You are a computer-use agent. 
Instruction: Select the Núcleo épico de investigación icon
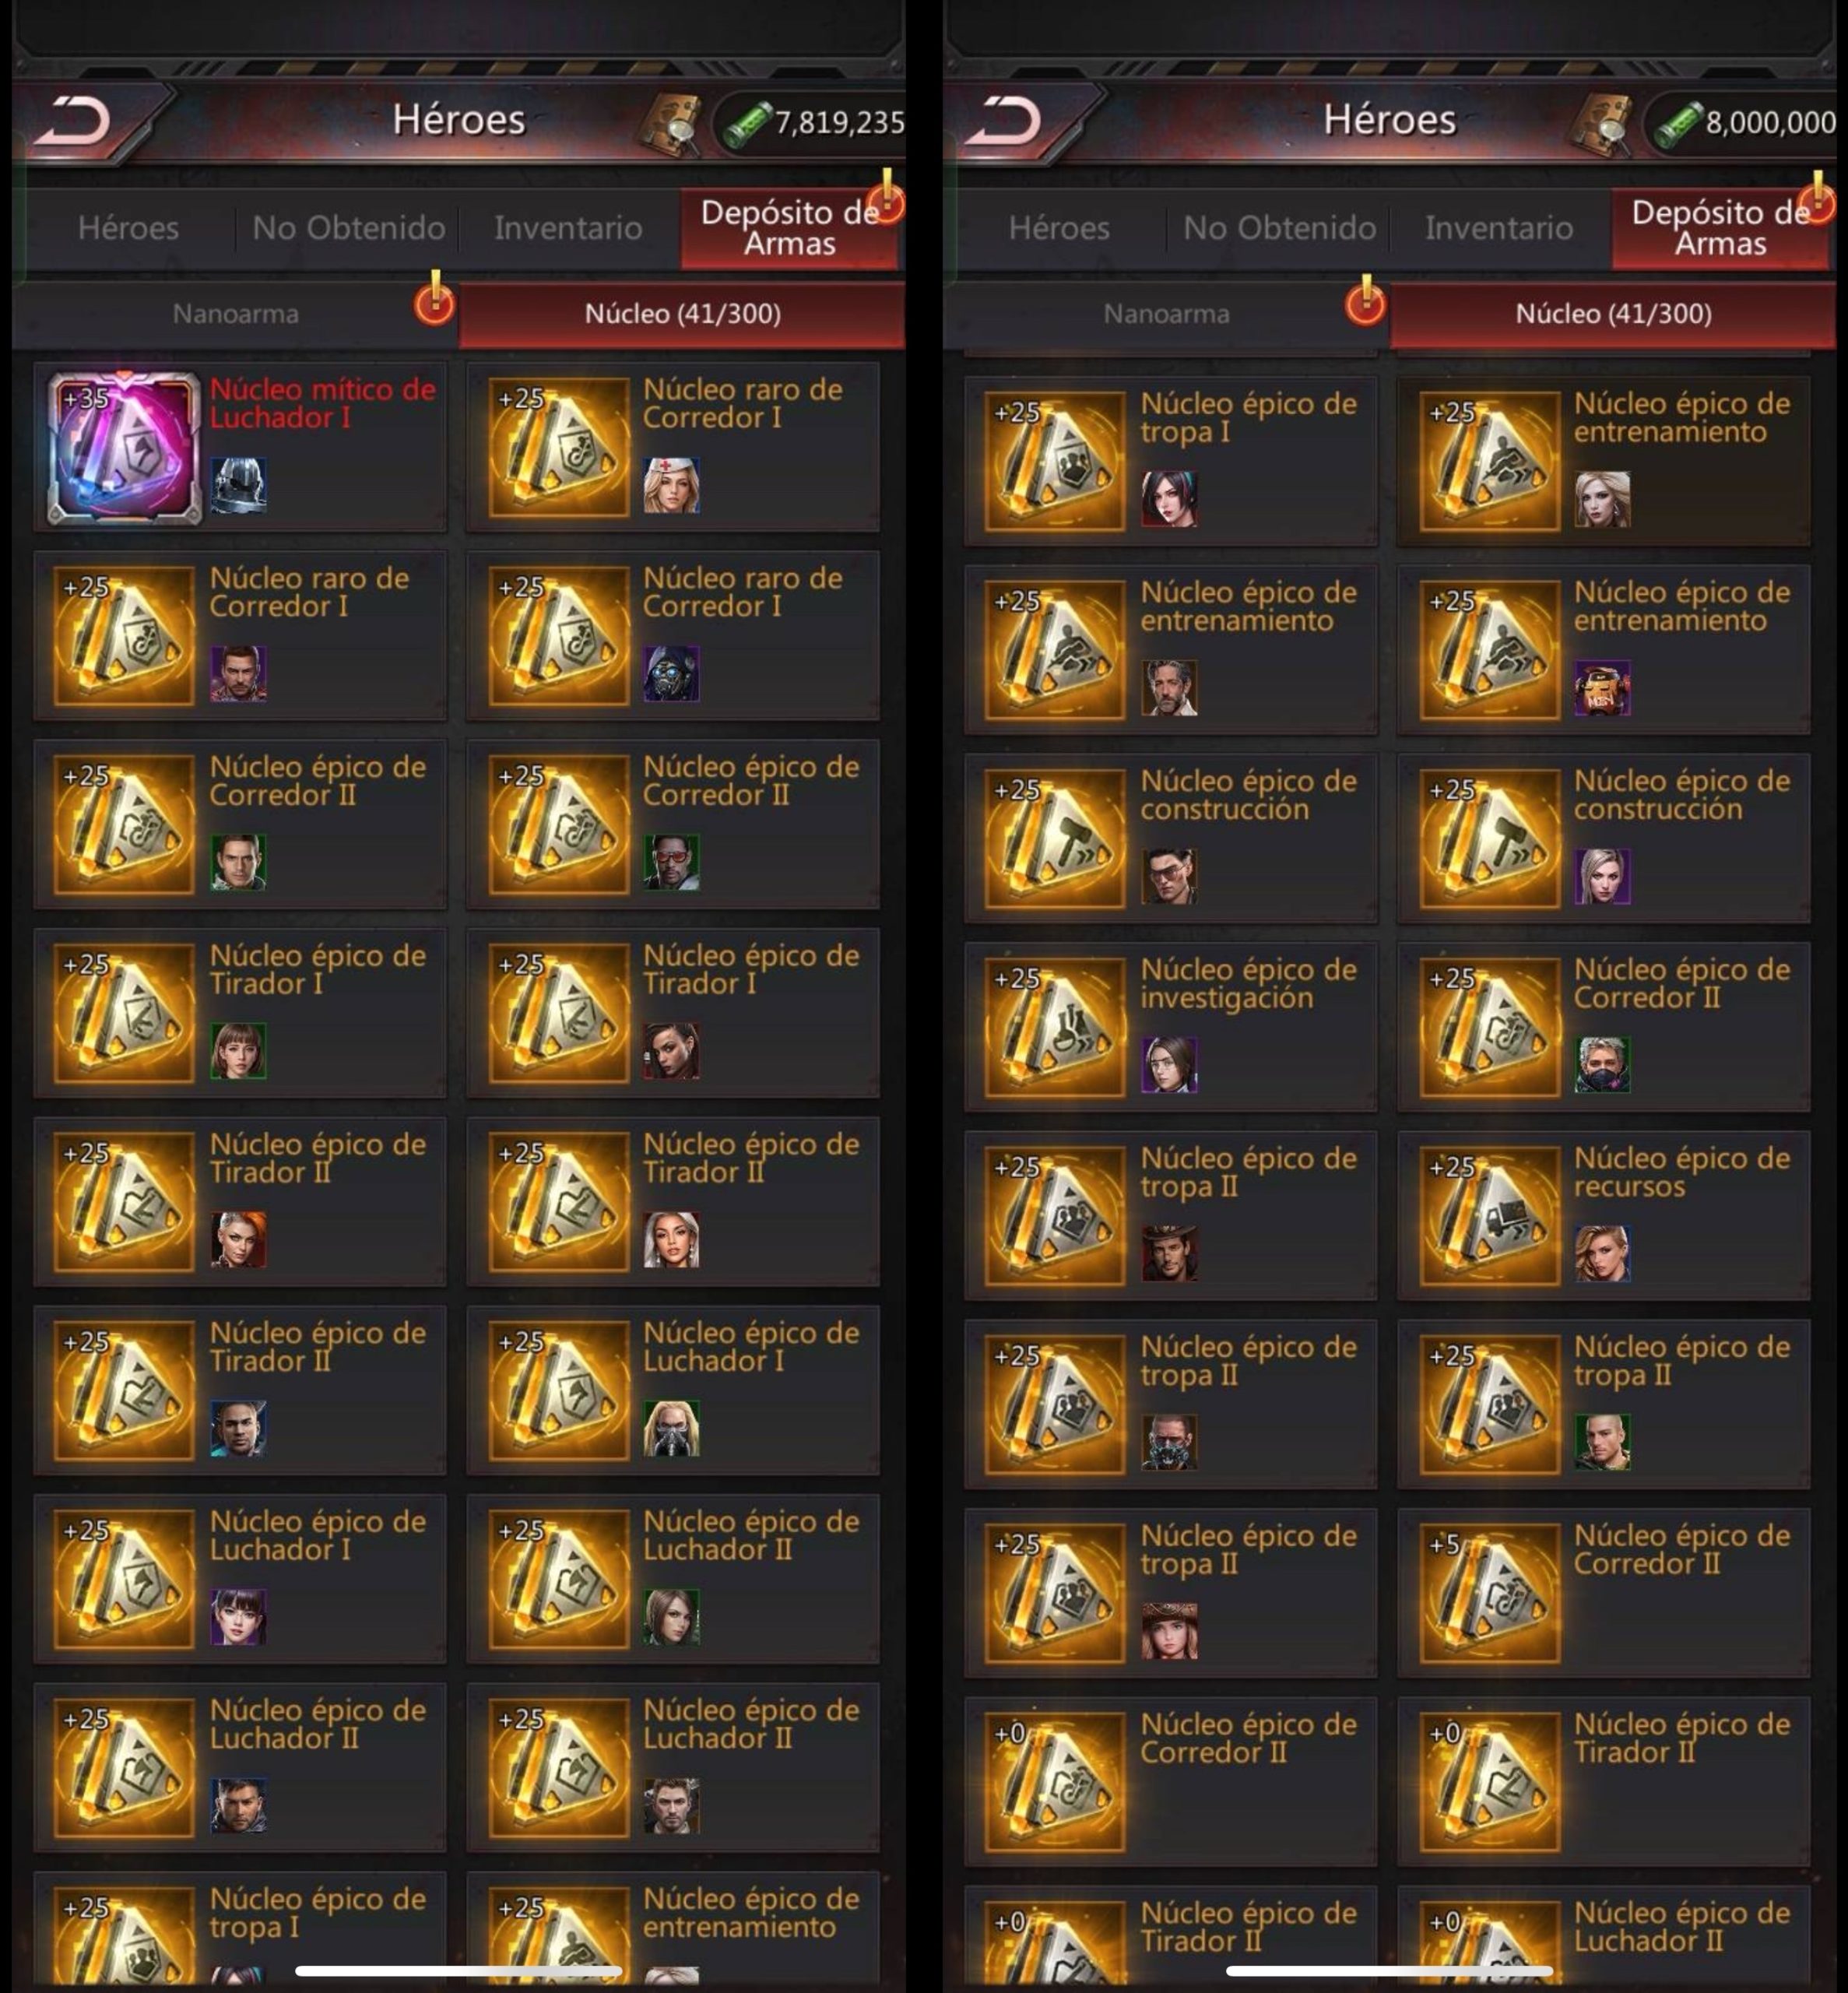pyautogui.click(x=1055, y=1027)
